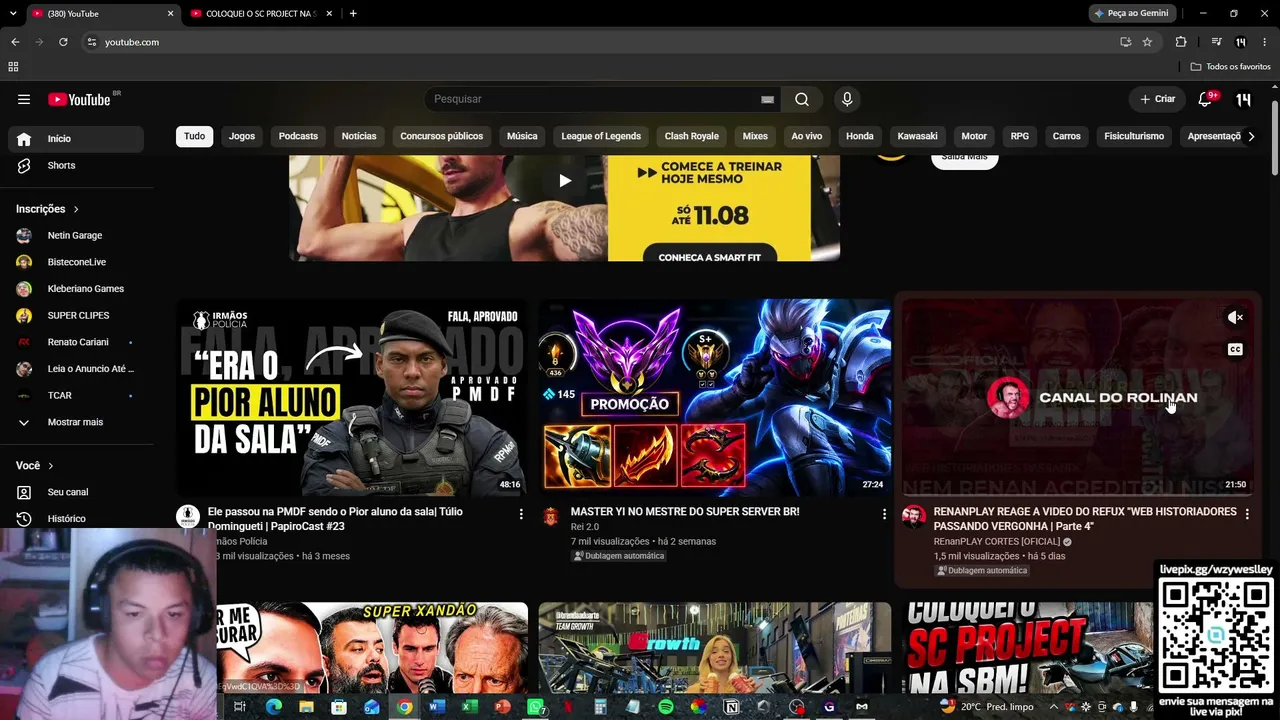
Task: Select the Ao vivo filter chip
Action: (807, 136)
